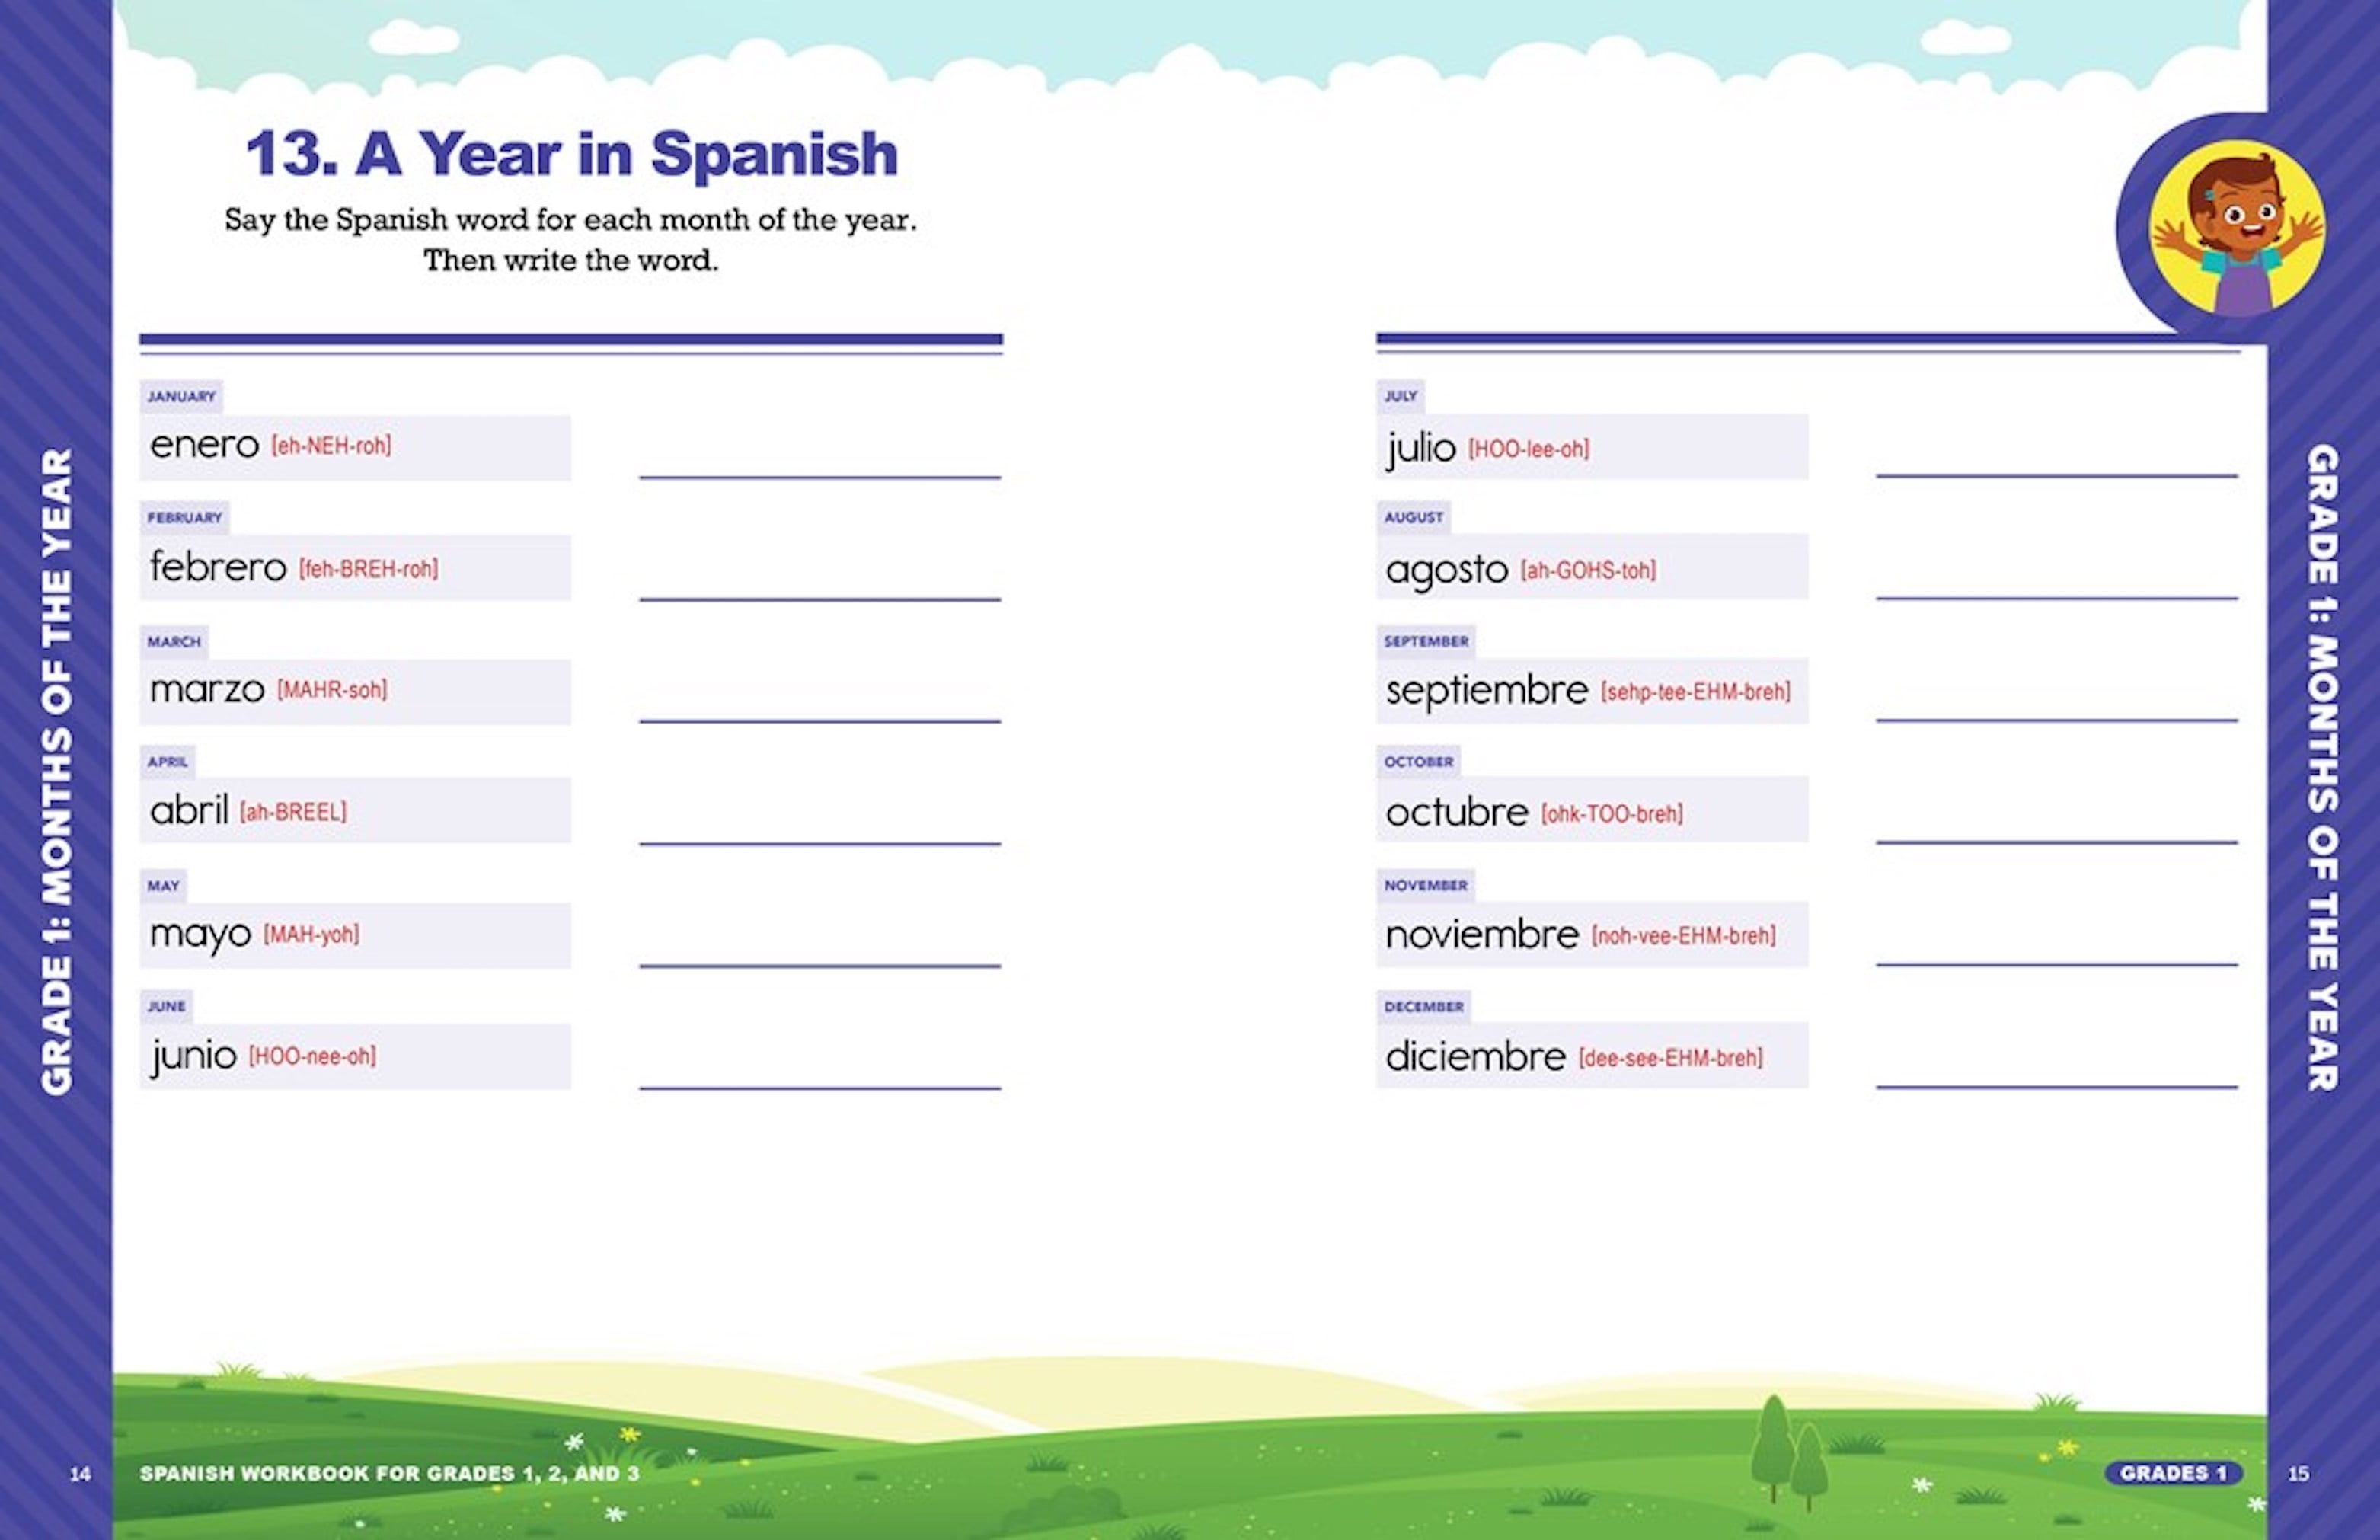Select the OCTOBER month tag

tap(1418, 761)
